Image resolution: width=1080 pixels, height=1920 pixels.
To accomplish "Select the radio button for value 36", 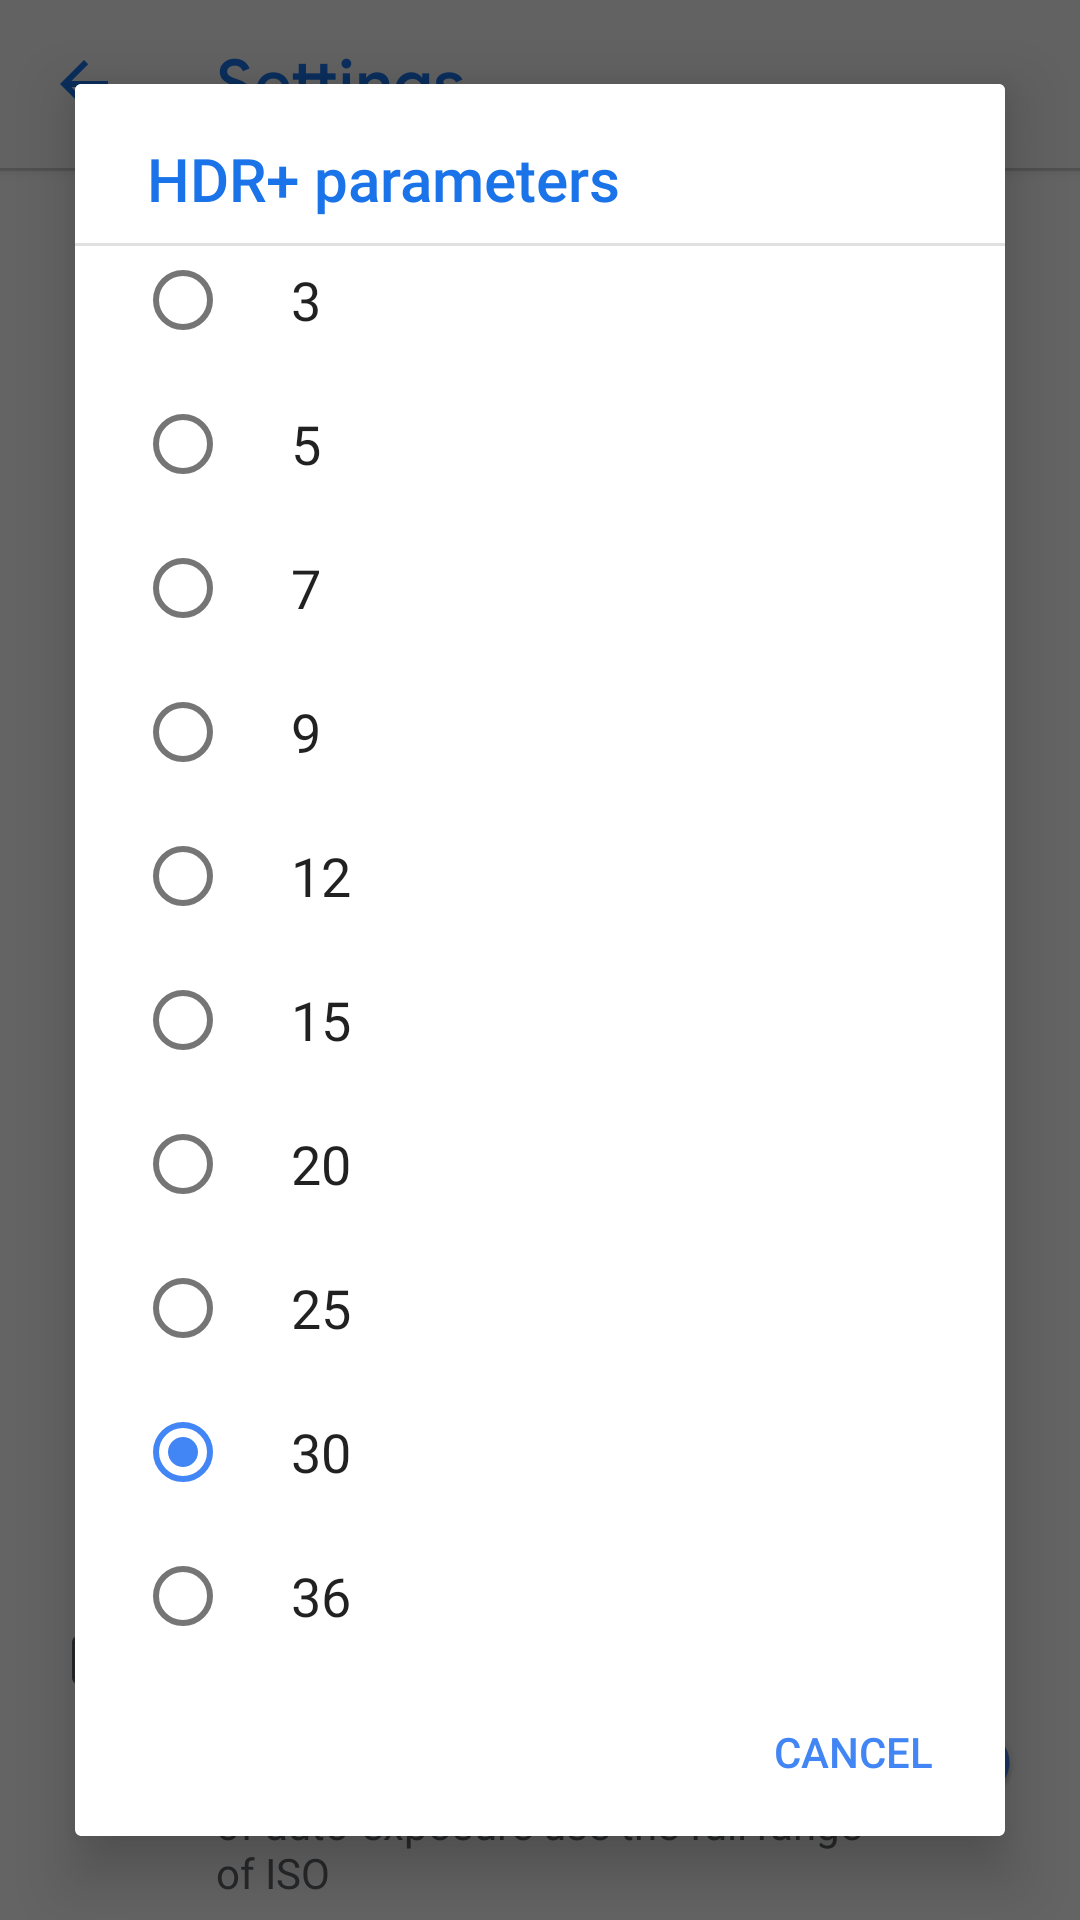I will (183, 1596).
